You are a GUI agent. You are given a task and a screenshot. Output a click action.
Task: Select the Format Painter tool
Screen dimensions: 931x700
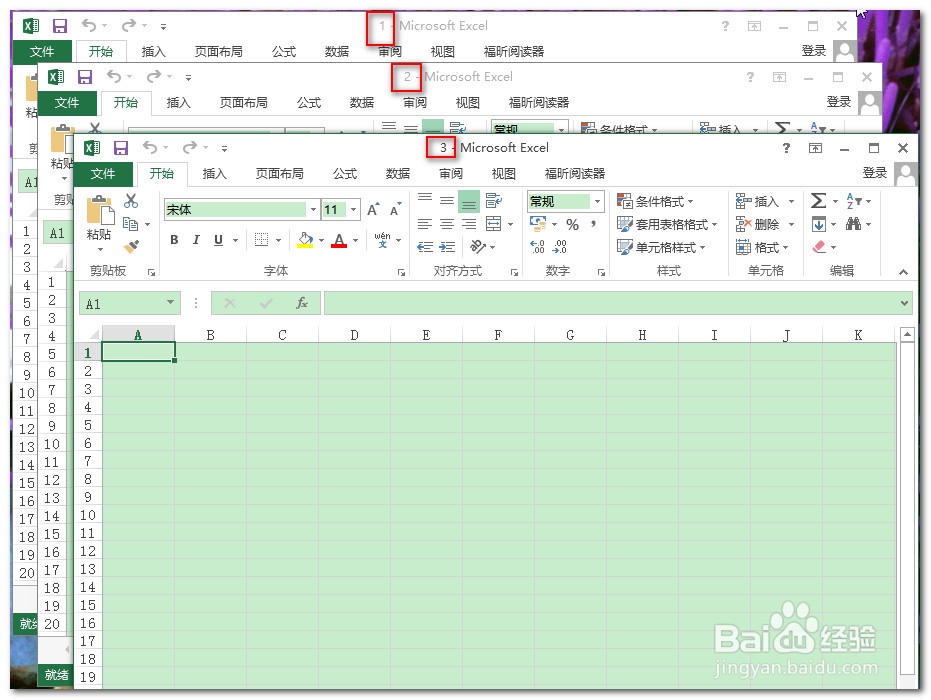[130, 247]
